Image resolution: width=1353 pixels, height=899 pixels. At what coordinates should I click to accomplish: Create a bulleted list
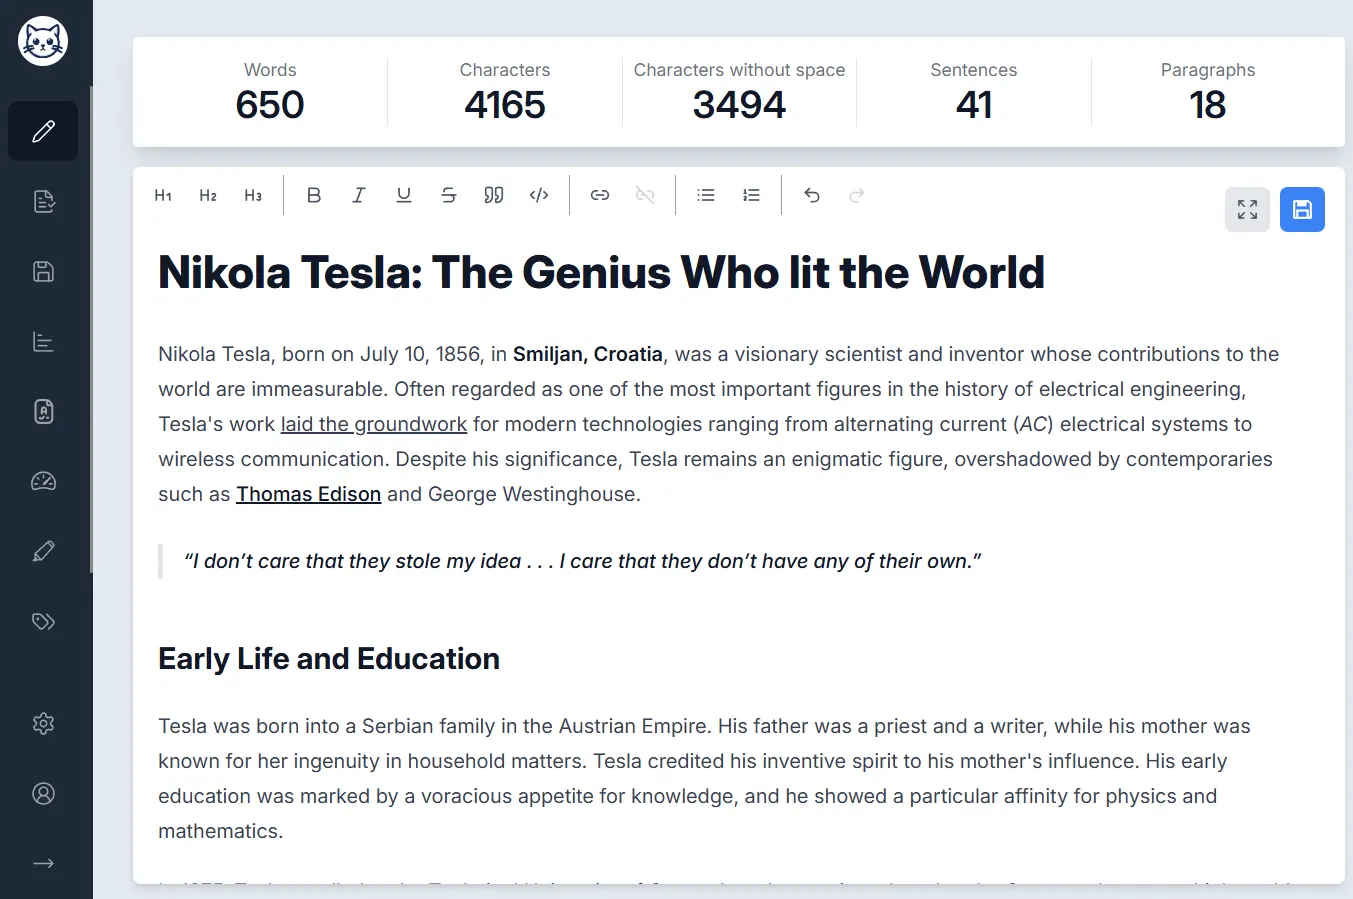[706, 196]
